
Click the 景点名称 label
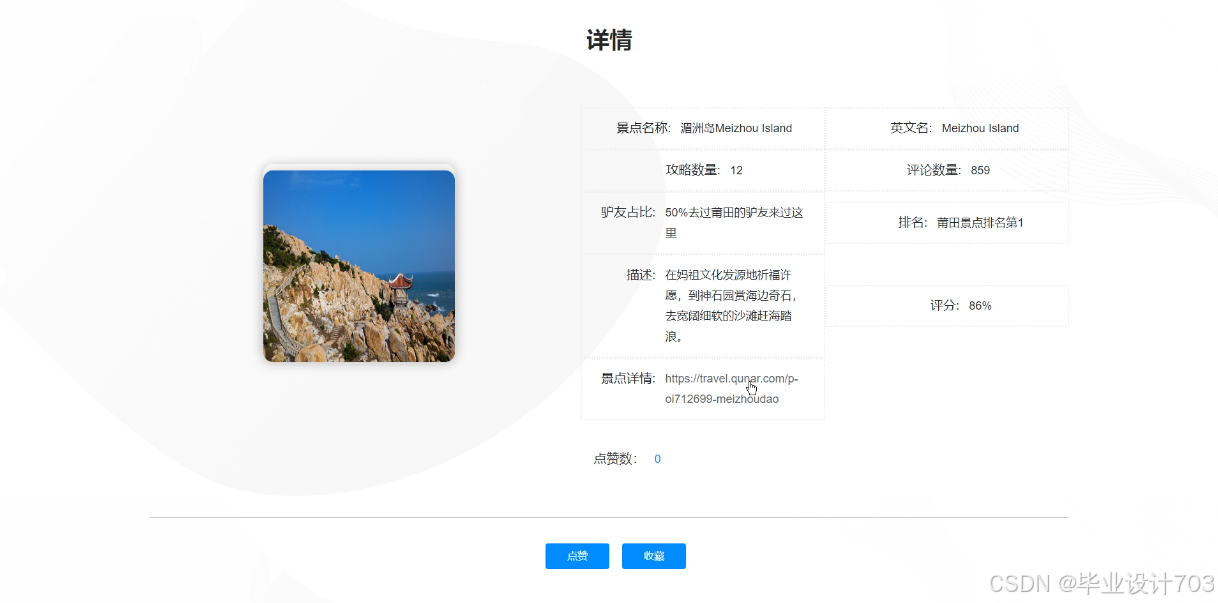coord(643,128)
